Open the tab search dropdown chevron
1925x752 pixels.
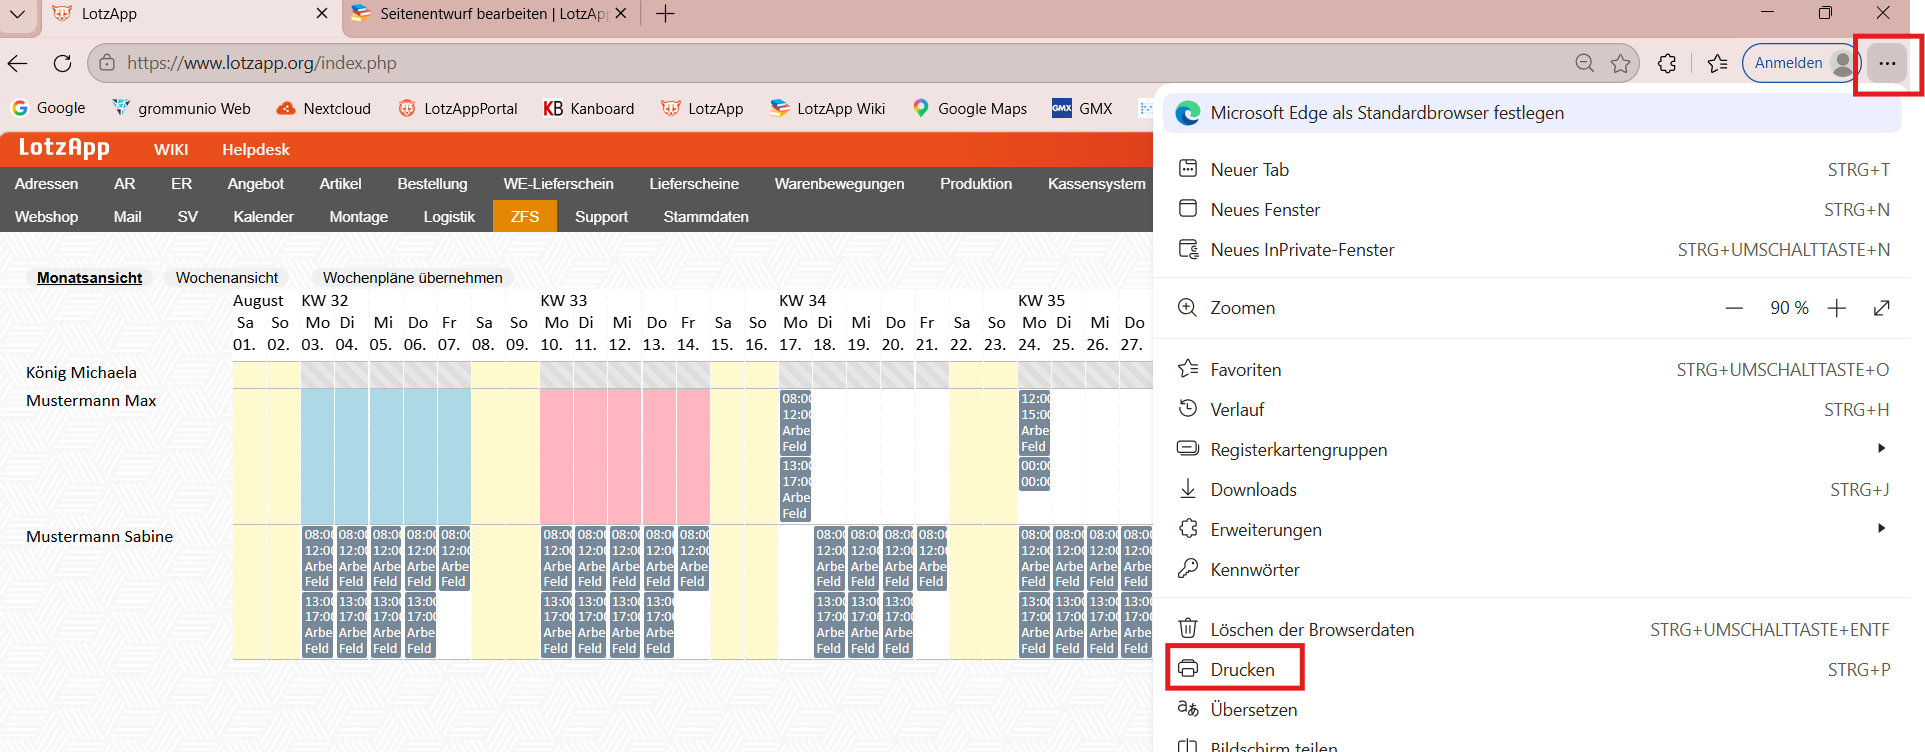coord(17,14)
